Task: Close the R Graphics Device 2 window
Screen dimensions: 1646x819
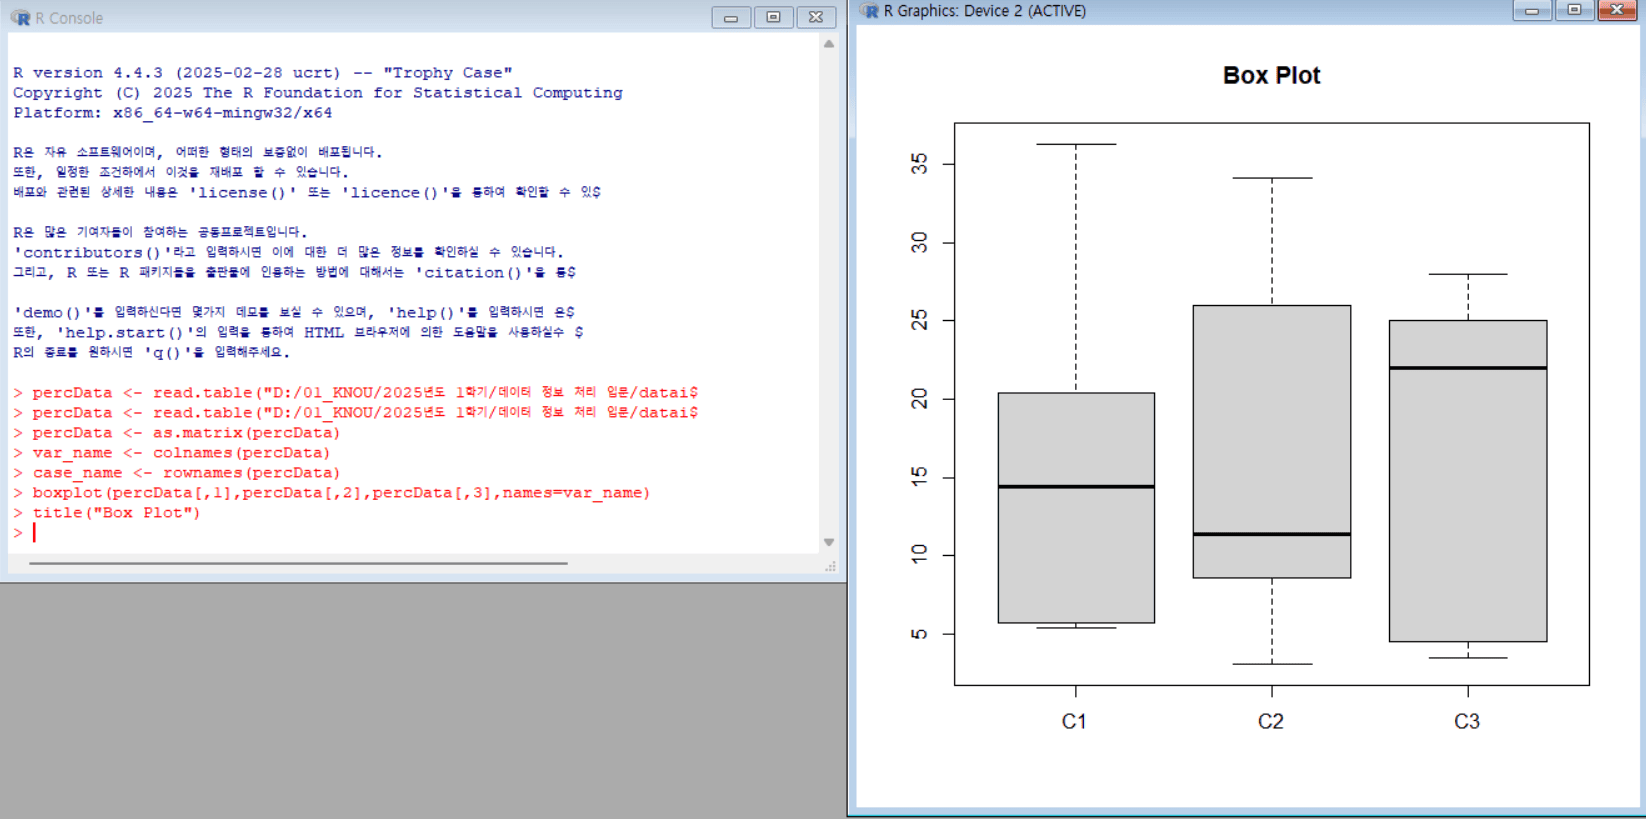Action: [1617, 11]
